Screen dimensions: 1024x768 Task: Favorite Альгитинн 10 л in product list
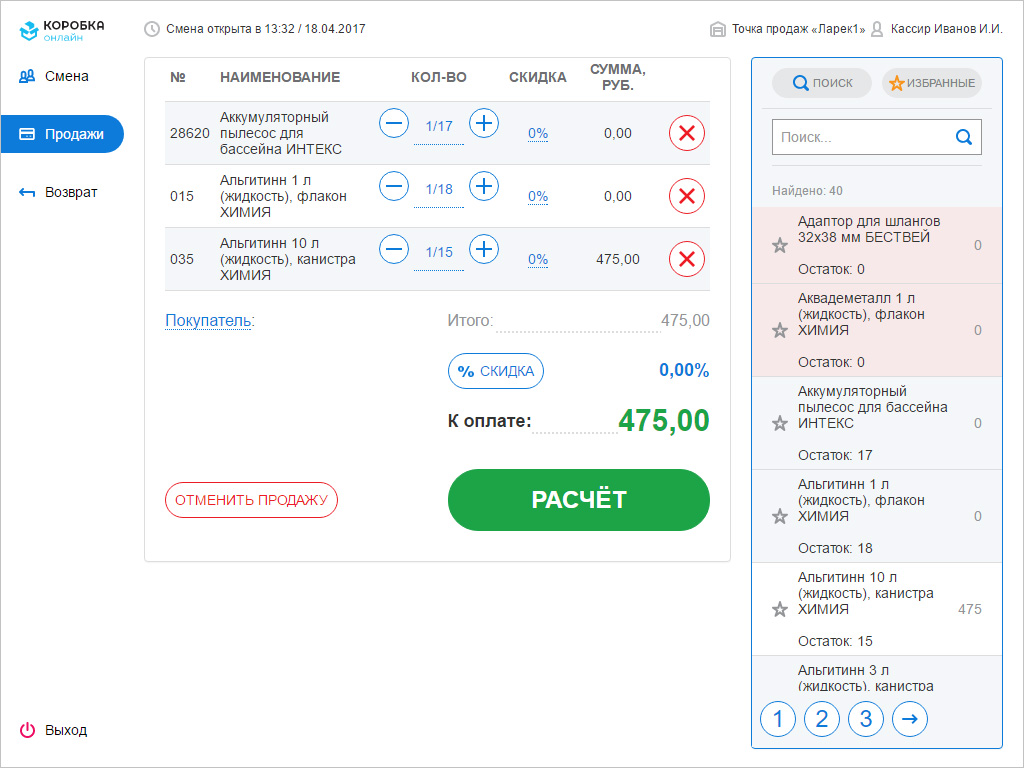tap(780, 610)
